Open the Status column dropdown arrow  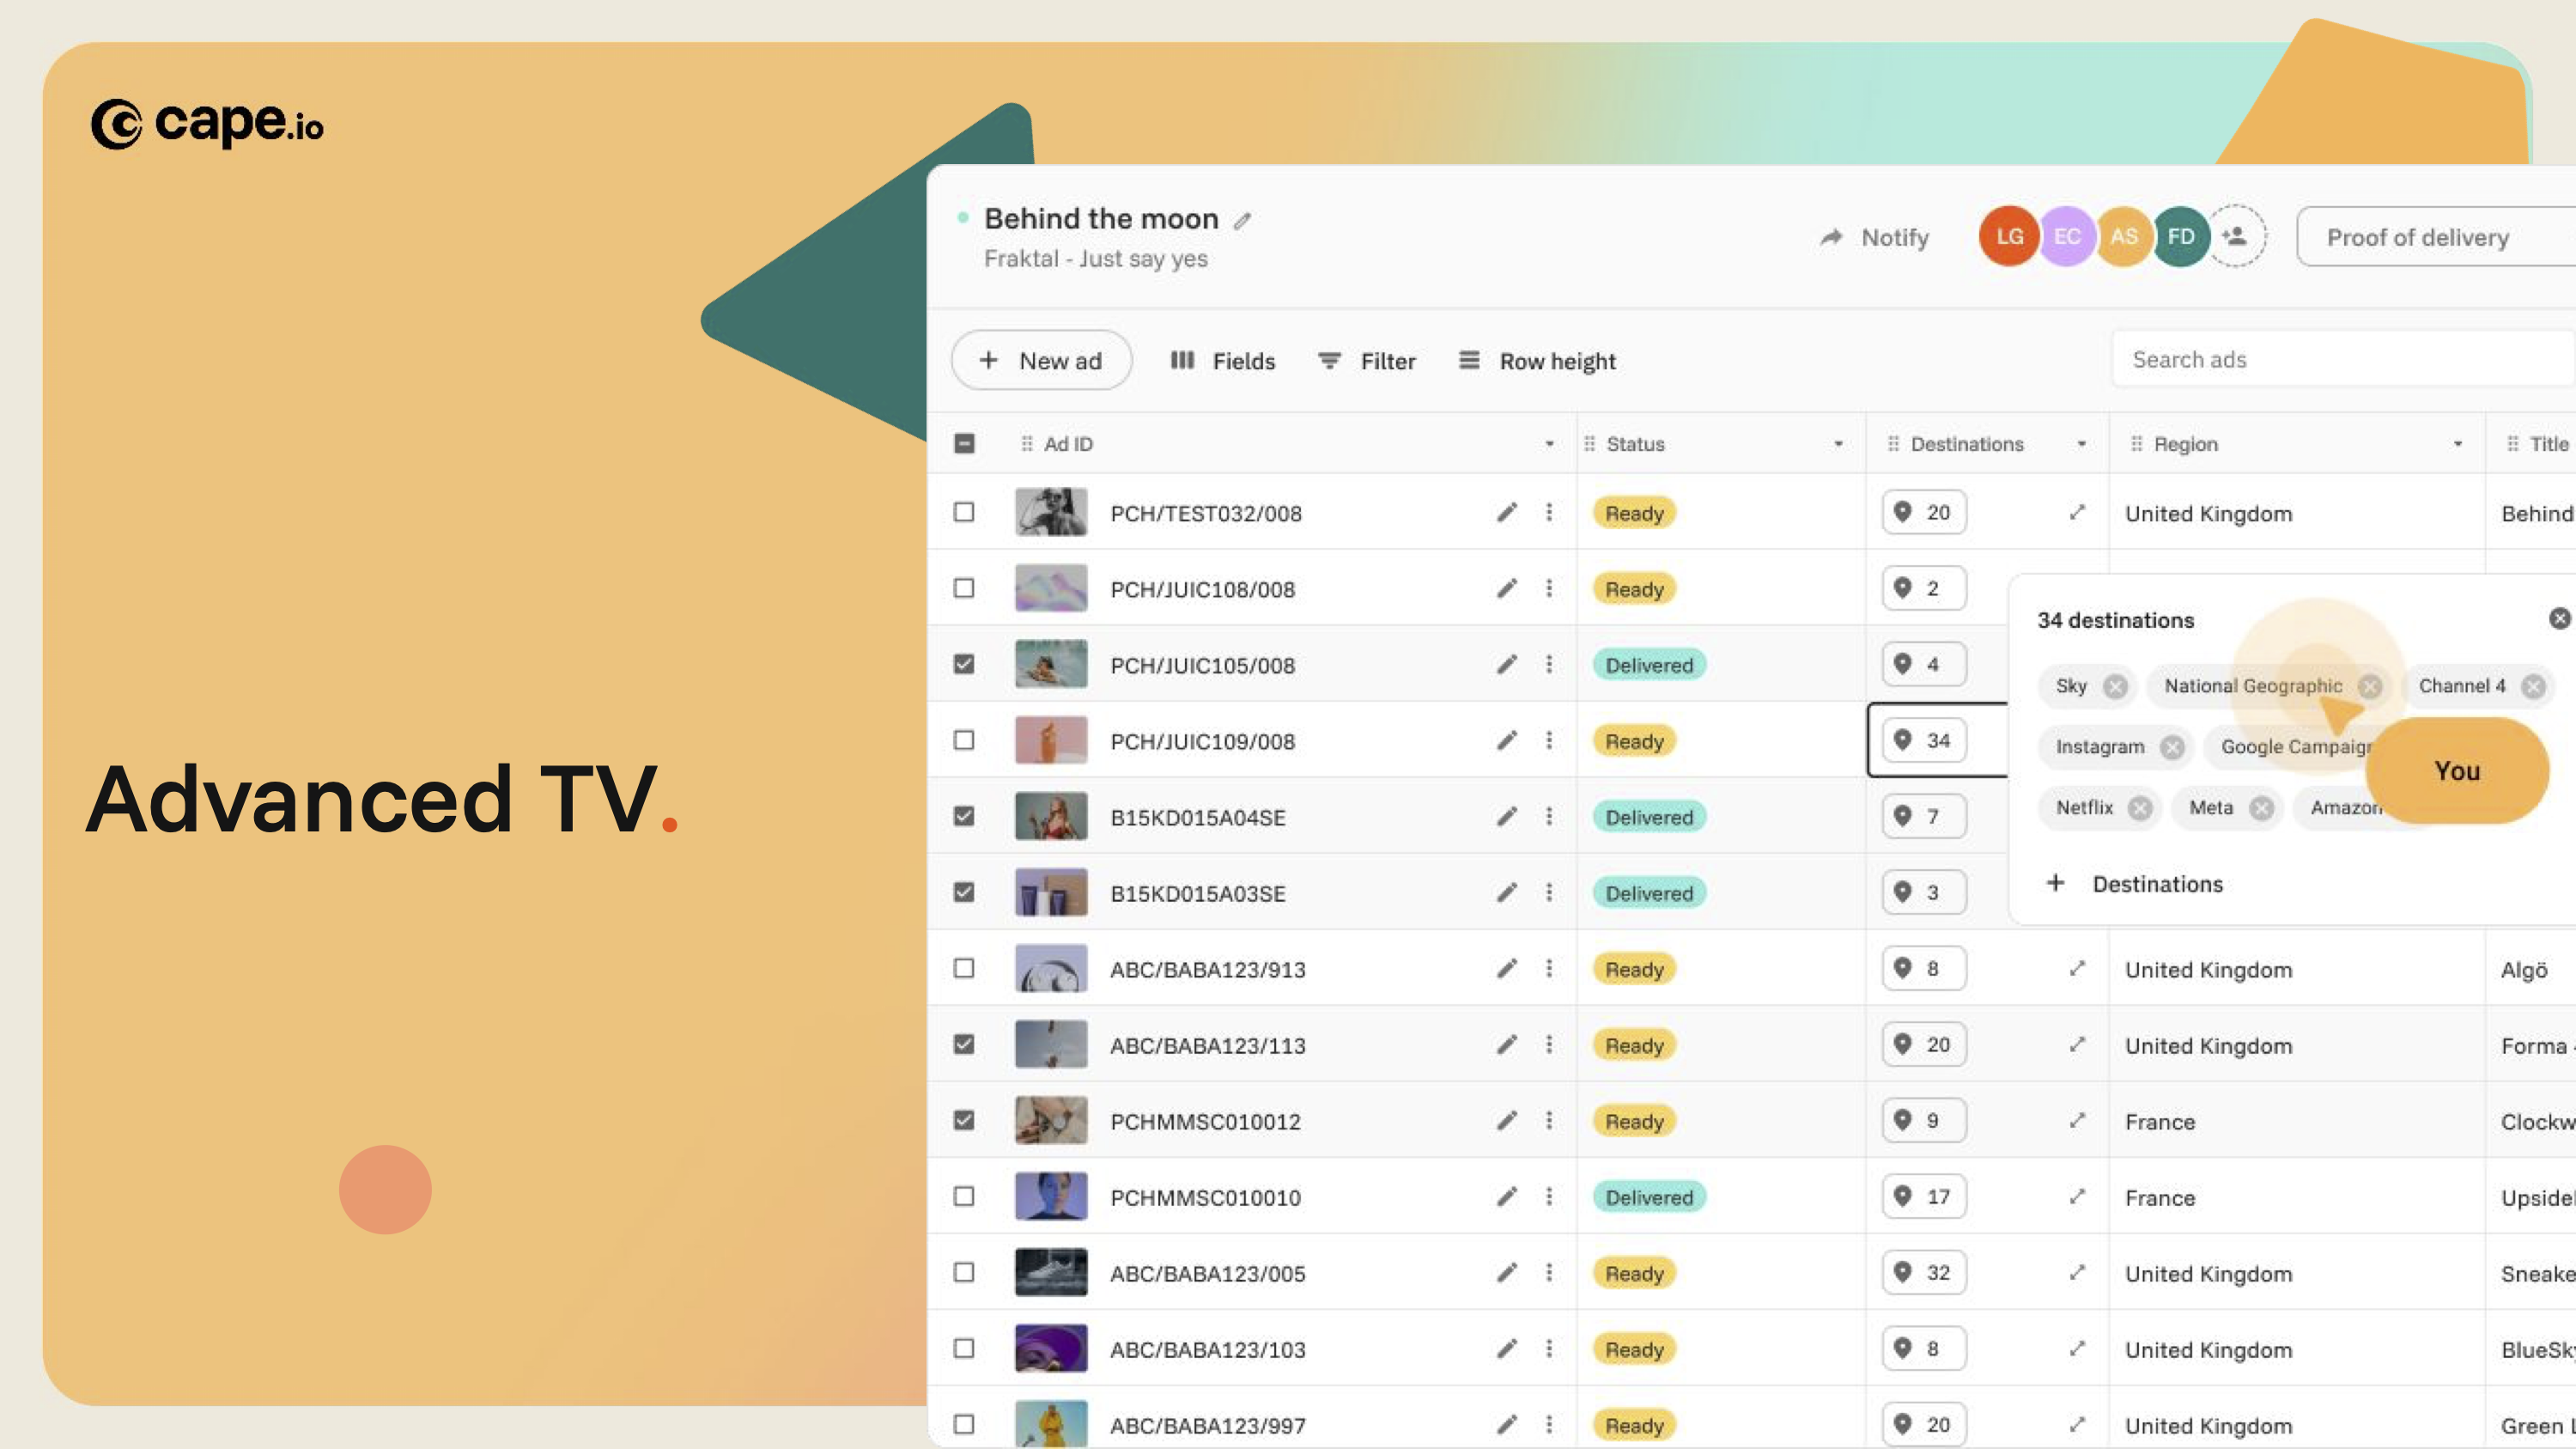(x=1838, y=444)
